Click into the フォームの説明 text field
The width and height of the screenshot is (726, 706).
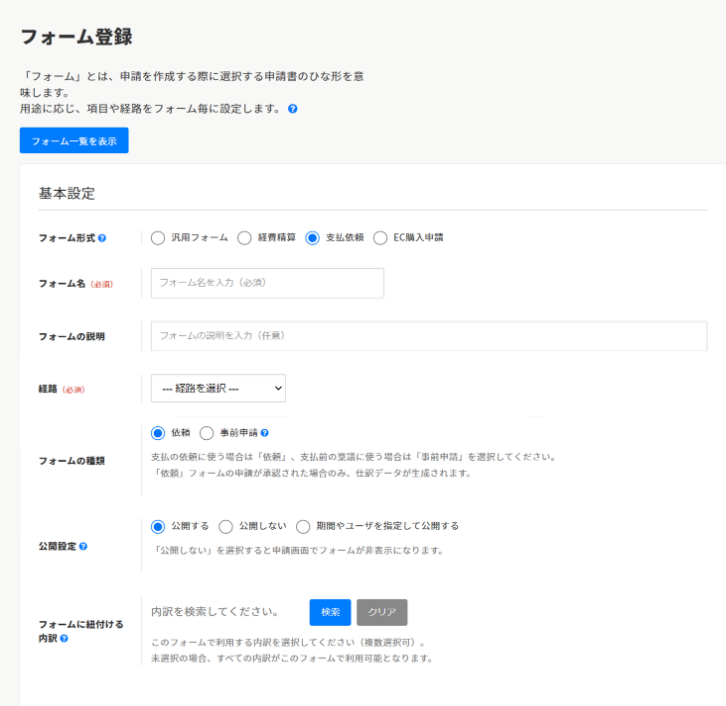428,336
